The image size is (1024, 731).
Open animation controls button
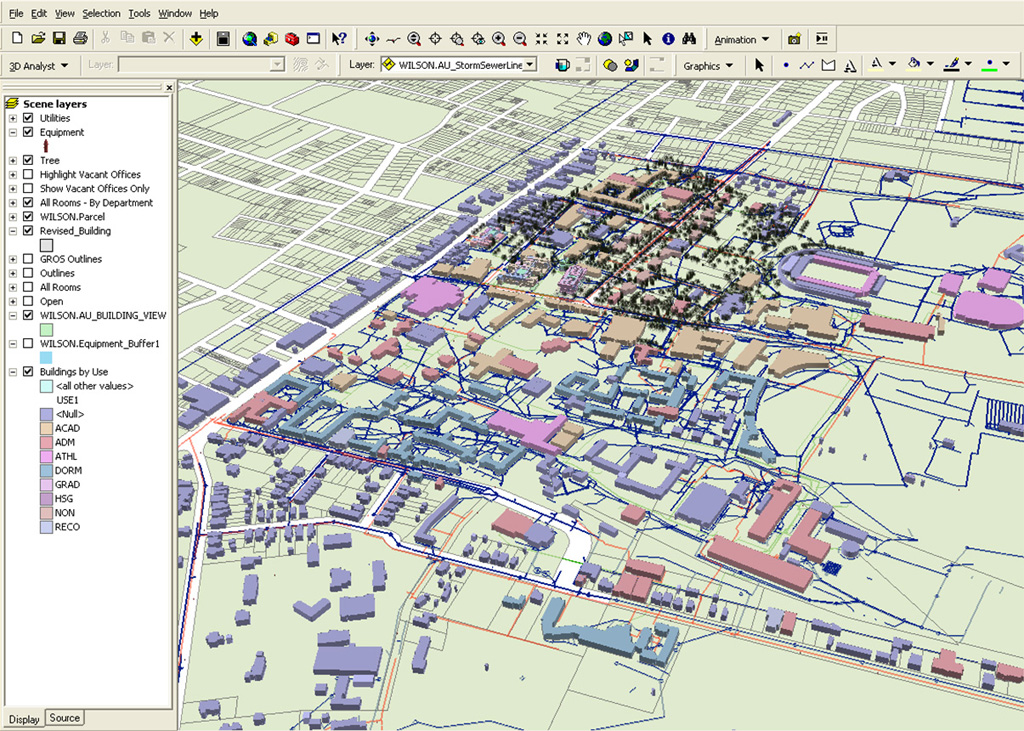tap(822, 39)
